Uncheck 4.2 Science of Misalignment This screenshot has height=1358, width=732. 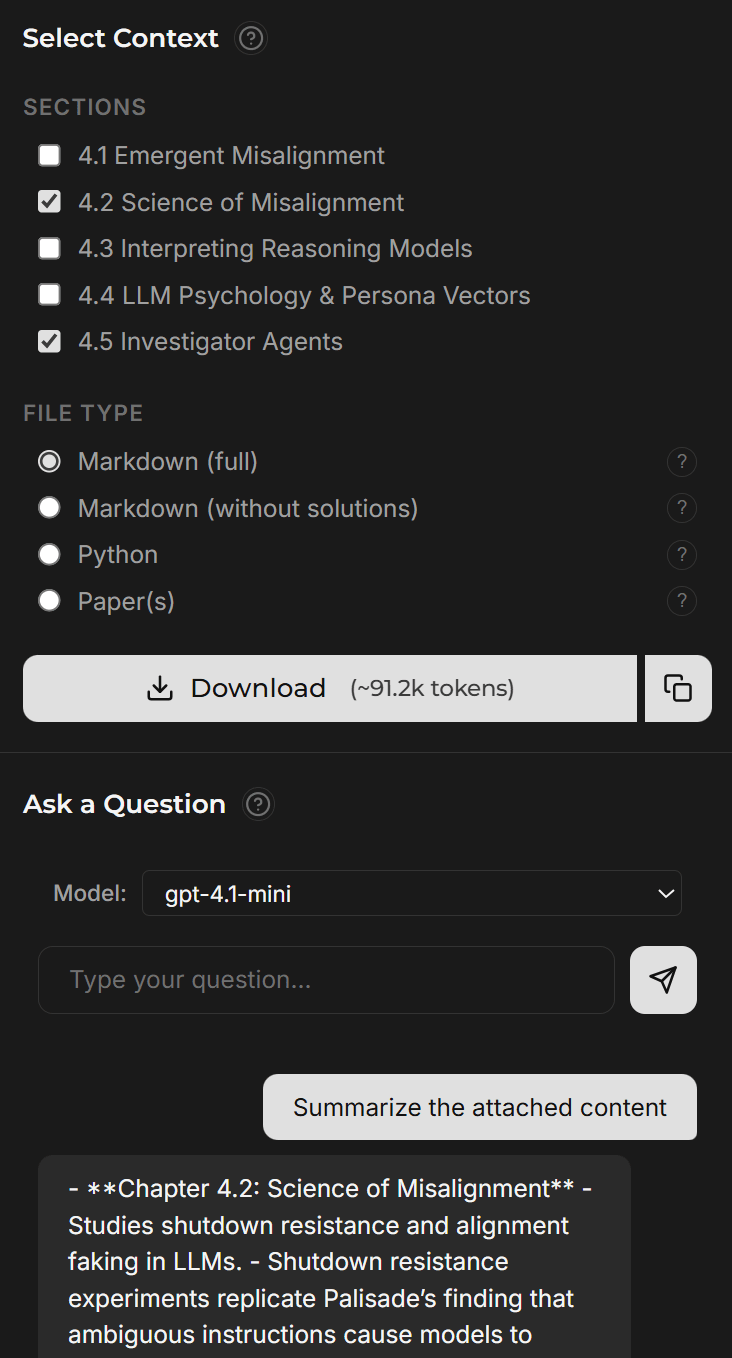pyautogui.click(x=49, y=202)
